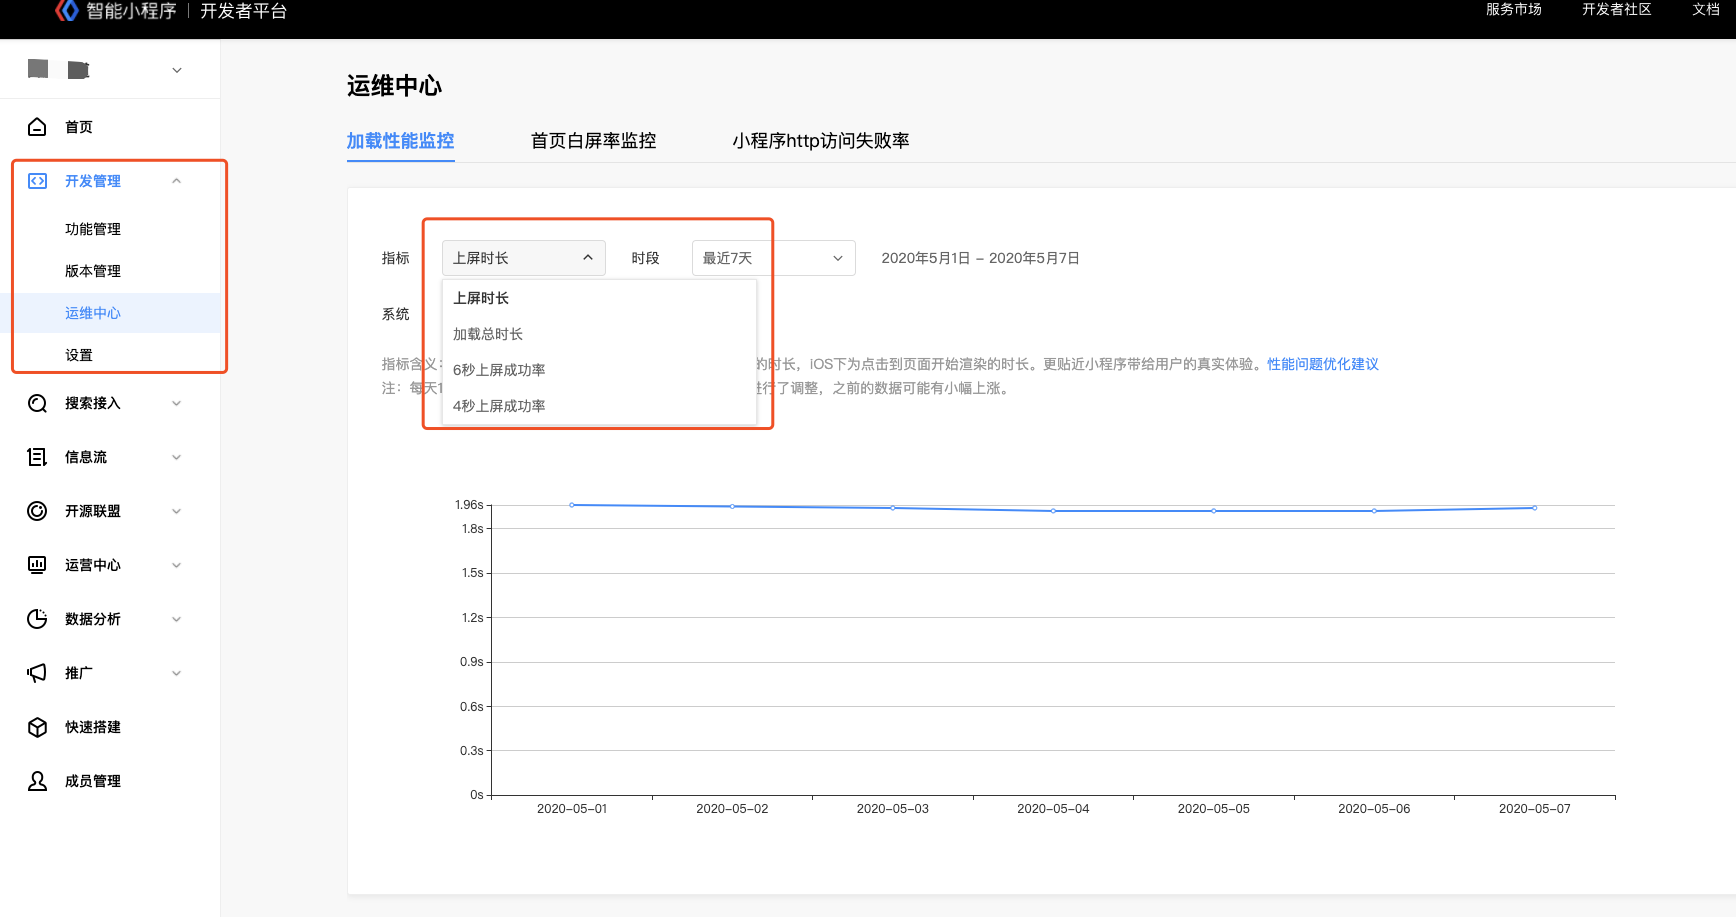Click the 运维中心 page heading

394,86
